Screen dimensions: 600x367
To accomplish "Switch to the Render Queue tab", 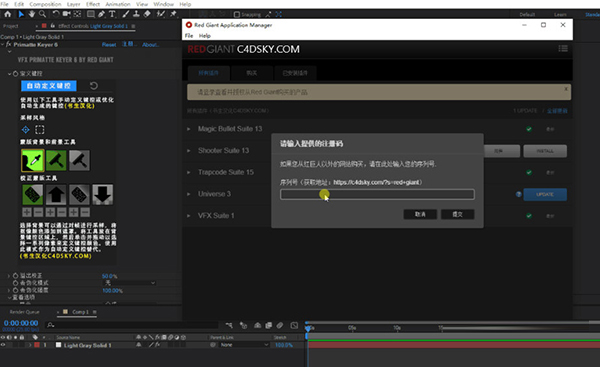I will pos(24,312).
